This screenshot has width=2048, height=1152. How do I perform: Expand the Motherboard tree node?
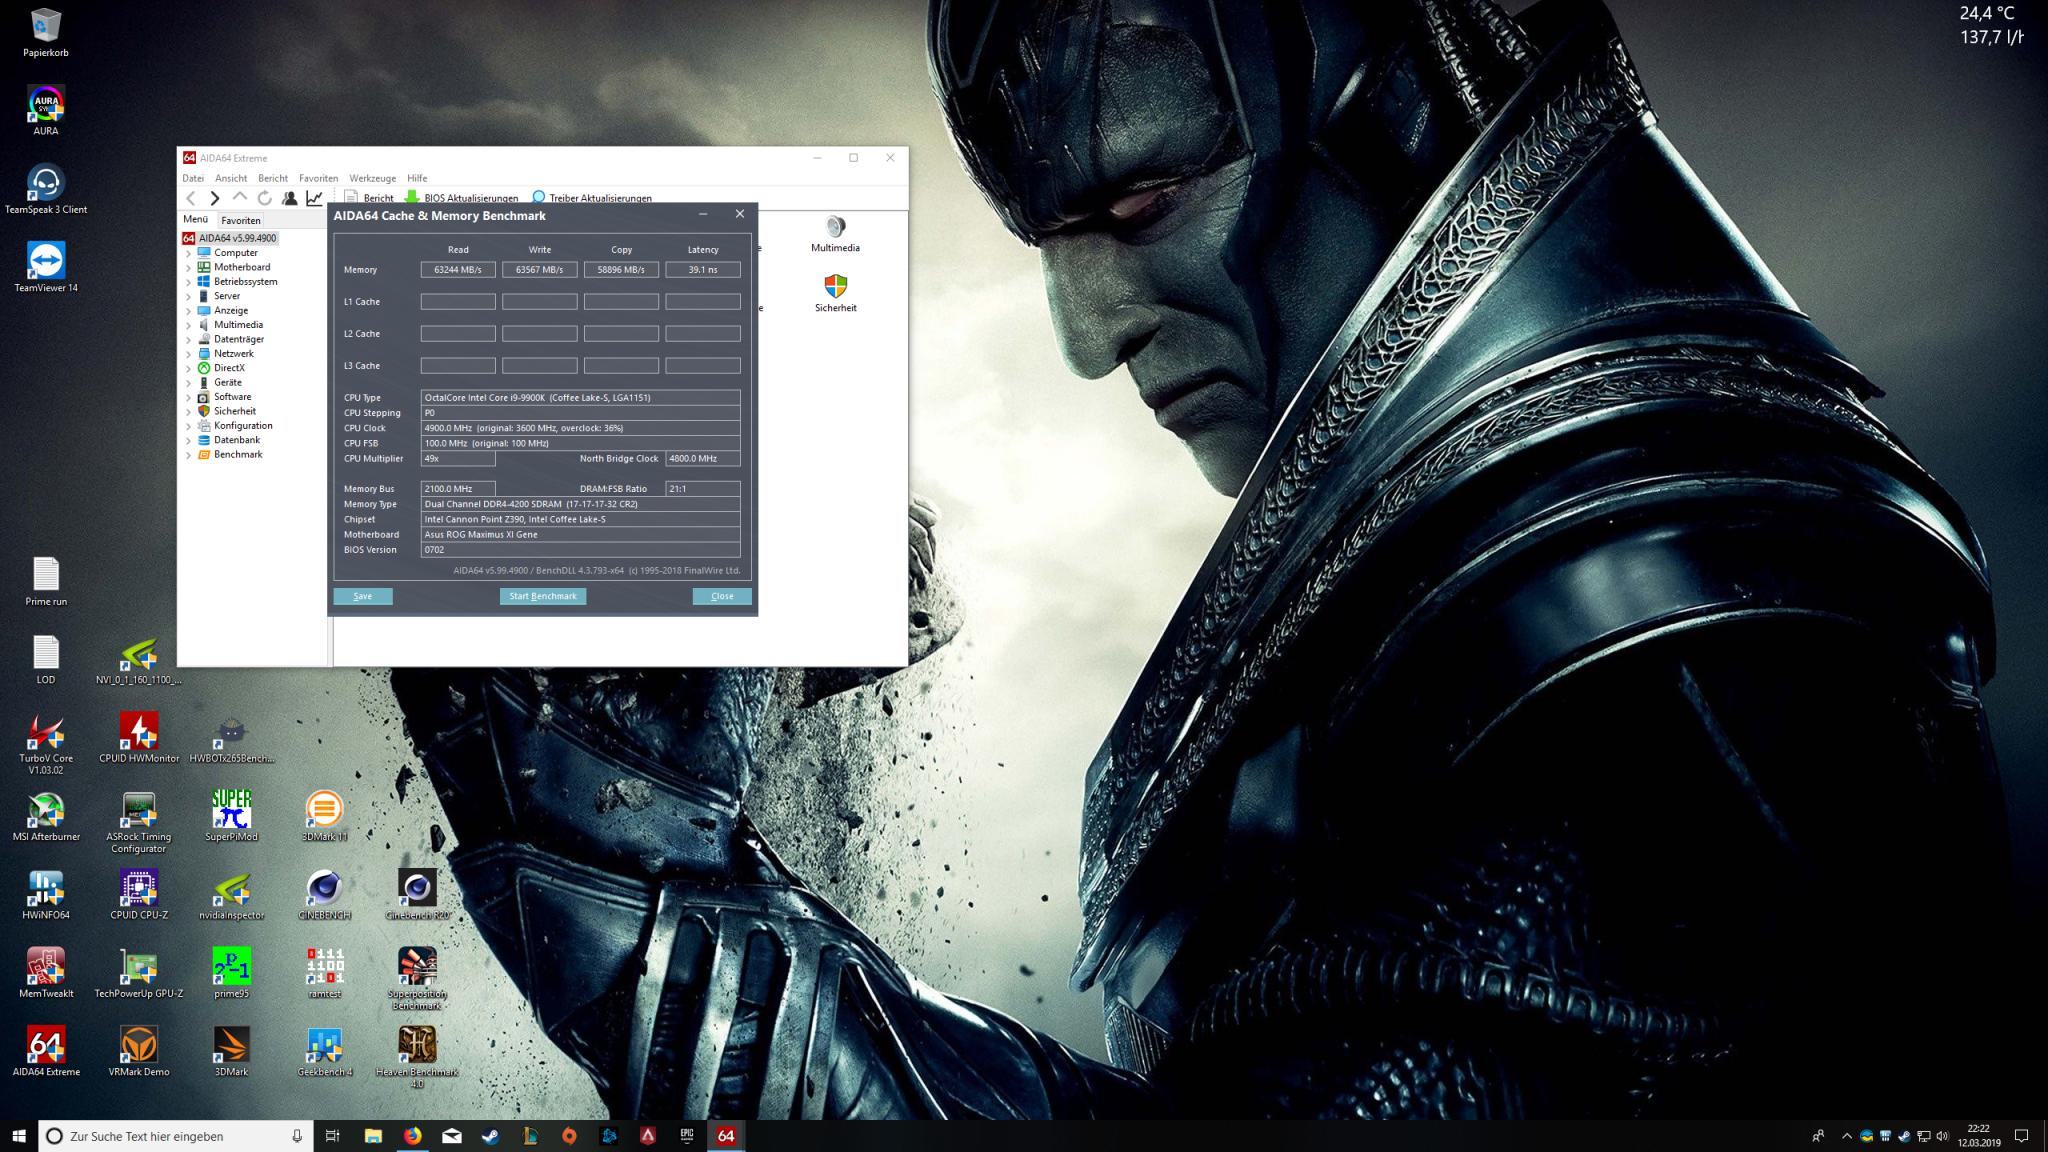[x=188, y=267]
